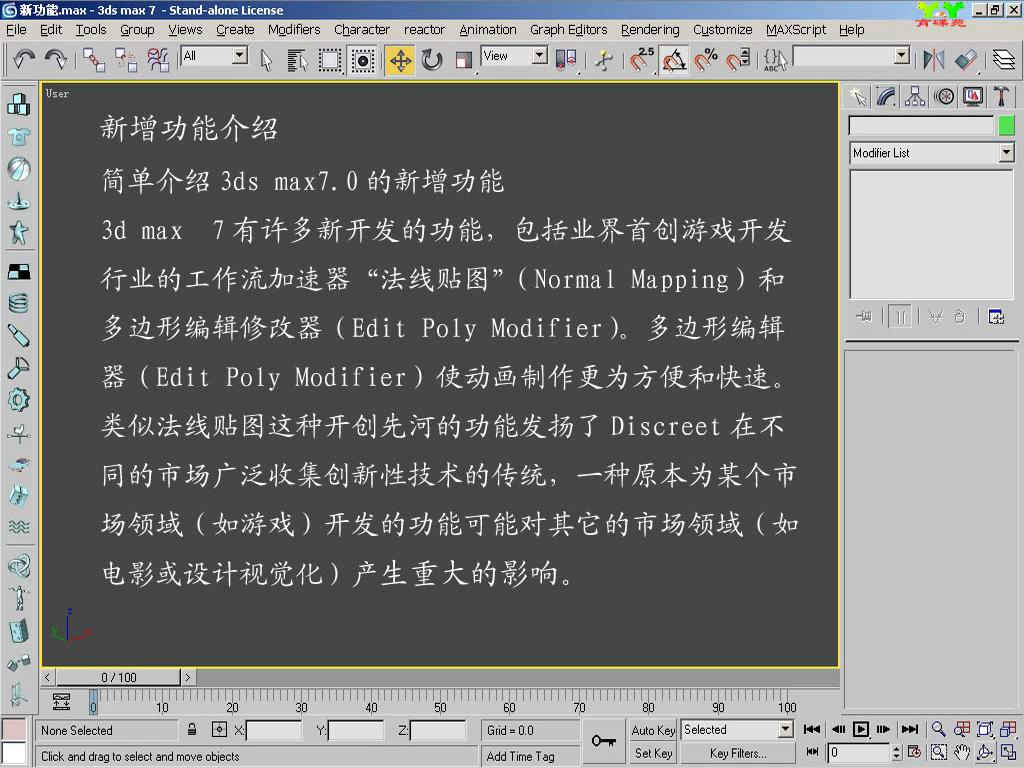Open the Select by Name tool
The height and width of the screenshot is (768, 1024).
coord(298,60)
